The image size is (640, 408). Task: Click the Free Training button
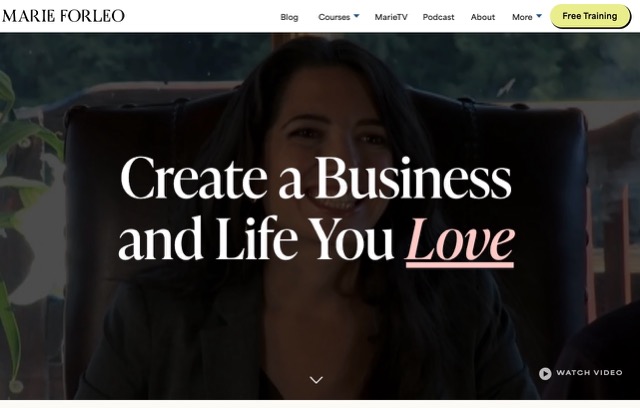(590, 16)
